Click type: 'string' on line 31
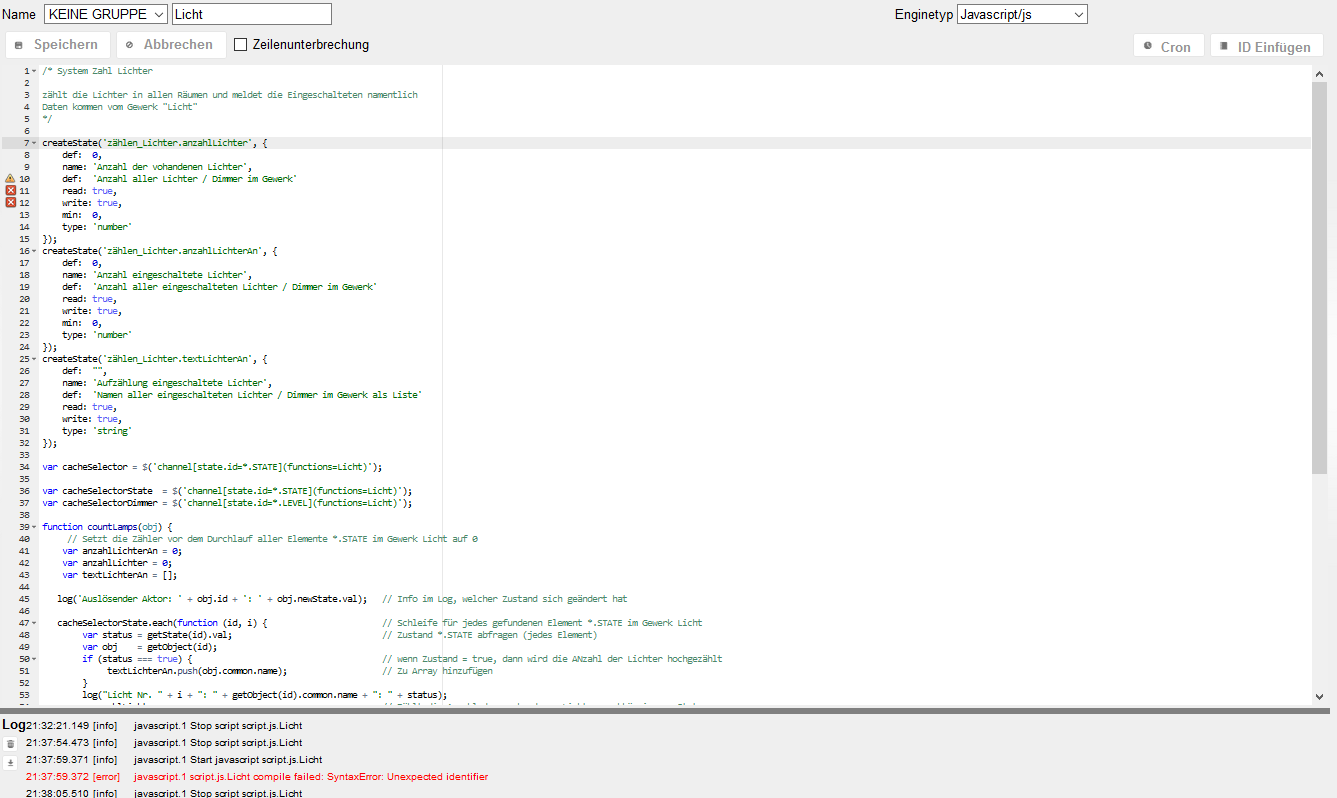 97,431
